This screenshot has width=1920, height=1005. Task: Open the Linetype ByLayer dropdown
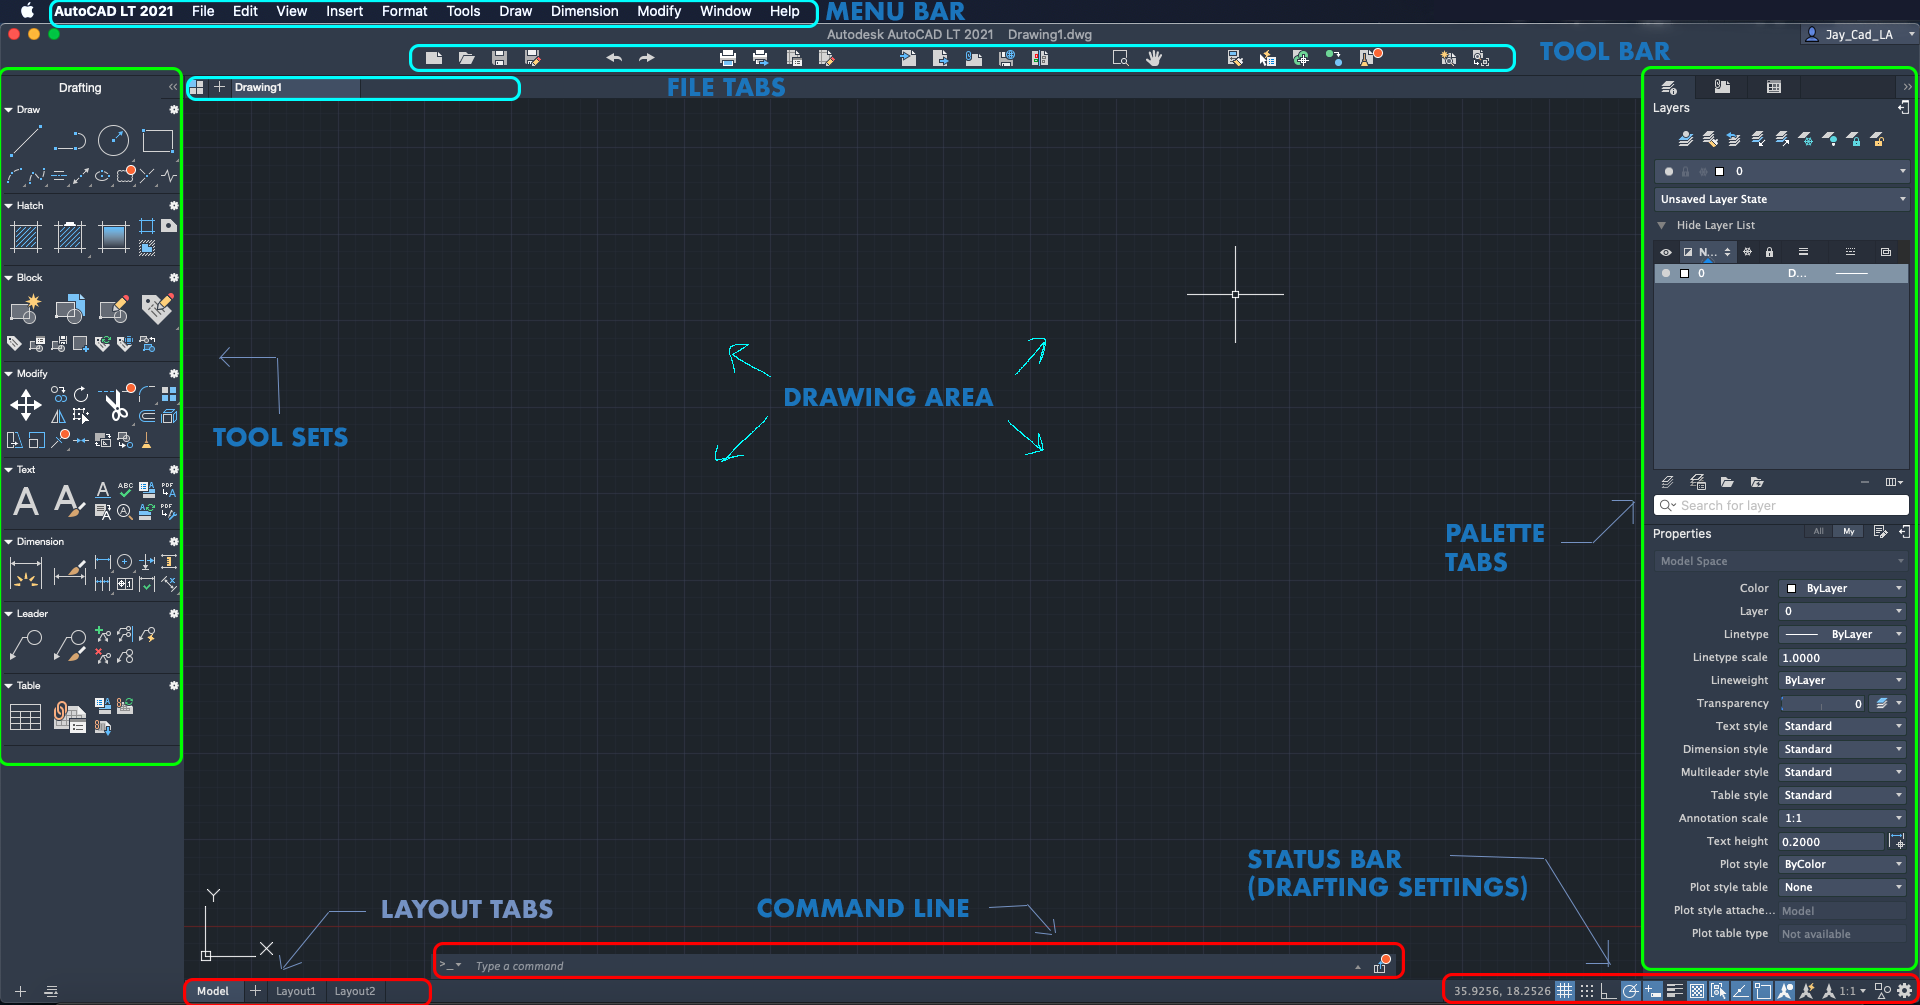pos(1843,634)
